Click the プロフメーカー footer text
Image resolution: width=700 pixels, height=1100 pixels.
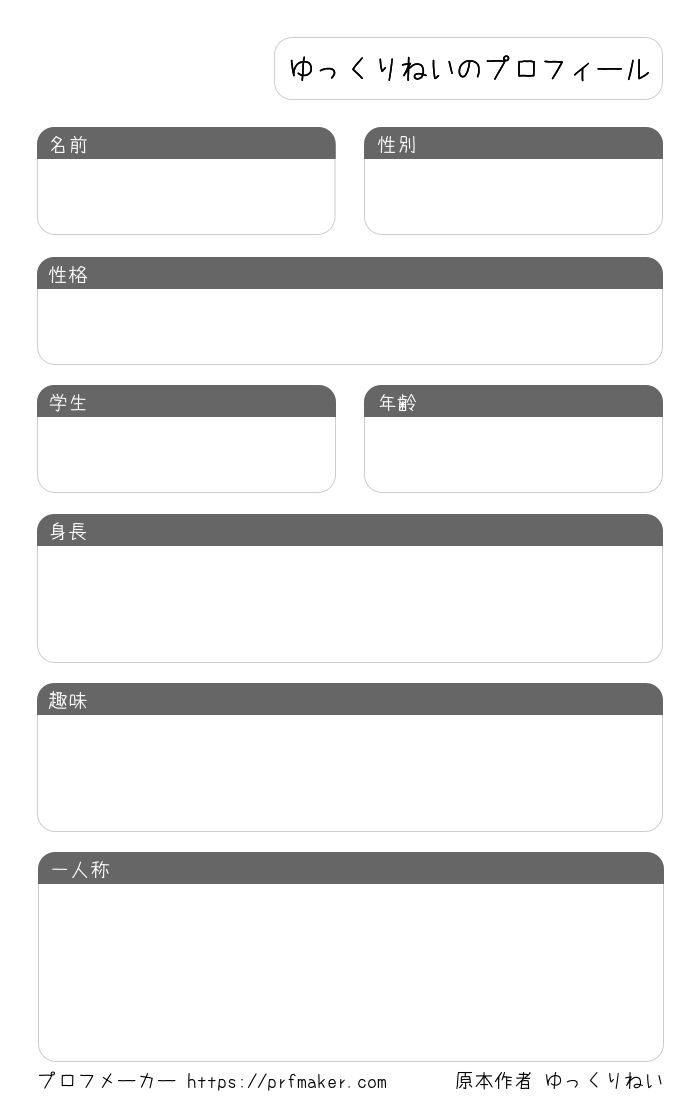107,1080
